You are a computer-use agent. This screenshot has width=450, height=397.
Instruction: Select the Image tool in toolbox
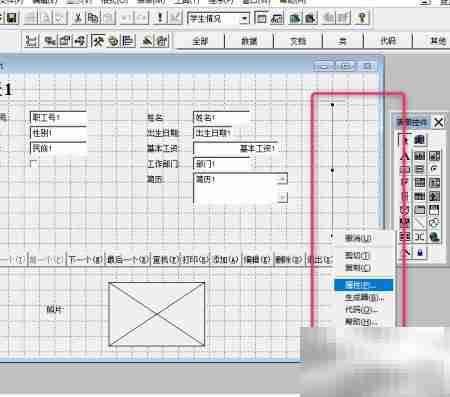[434, 196]
